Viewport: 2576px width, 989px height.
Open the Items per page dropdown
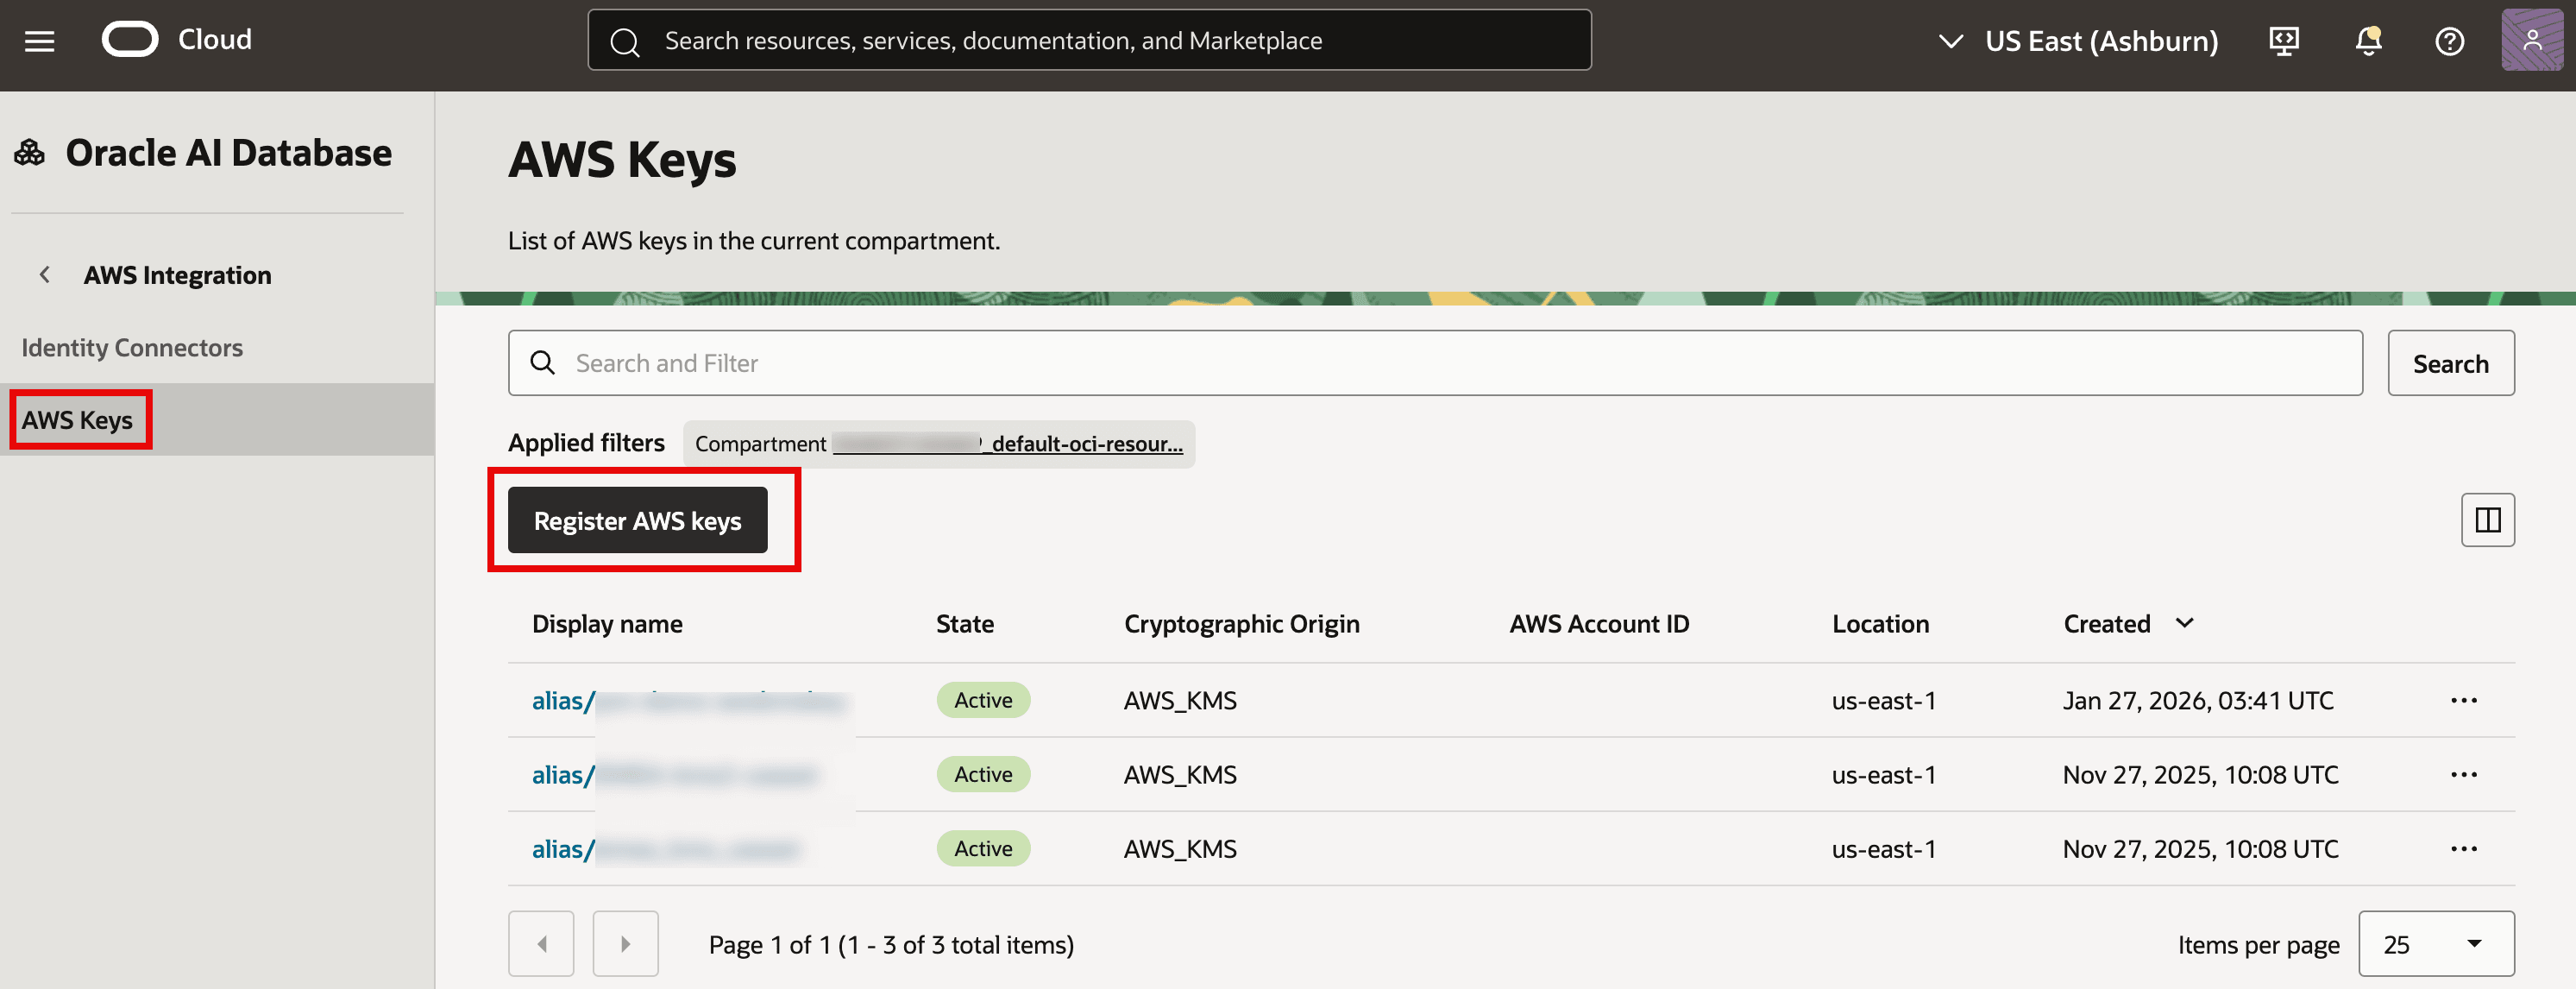pos(2435,943)
